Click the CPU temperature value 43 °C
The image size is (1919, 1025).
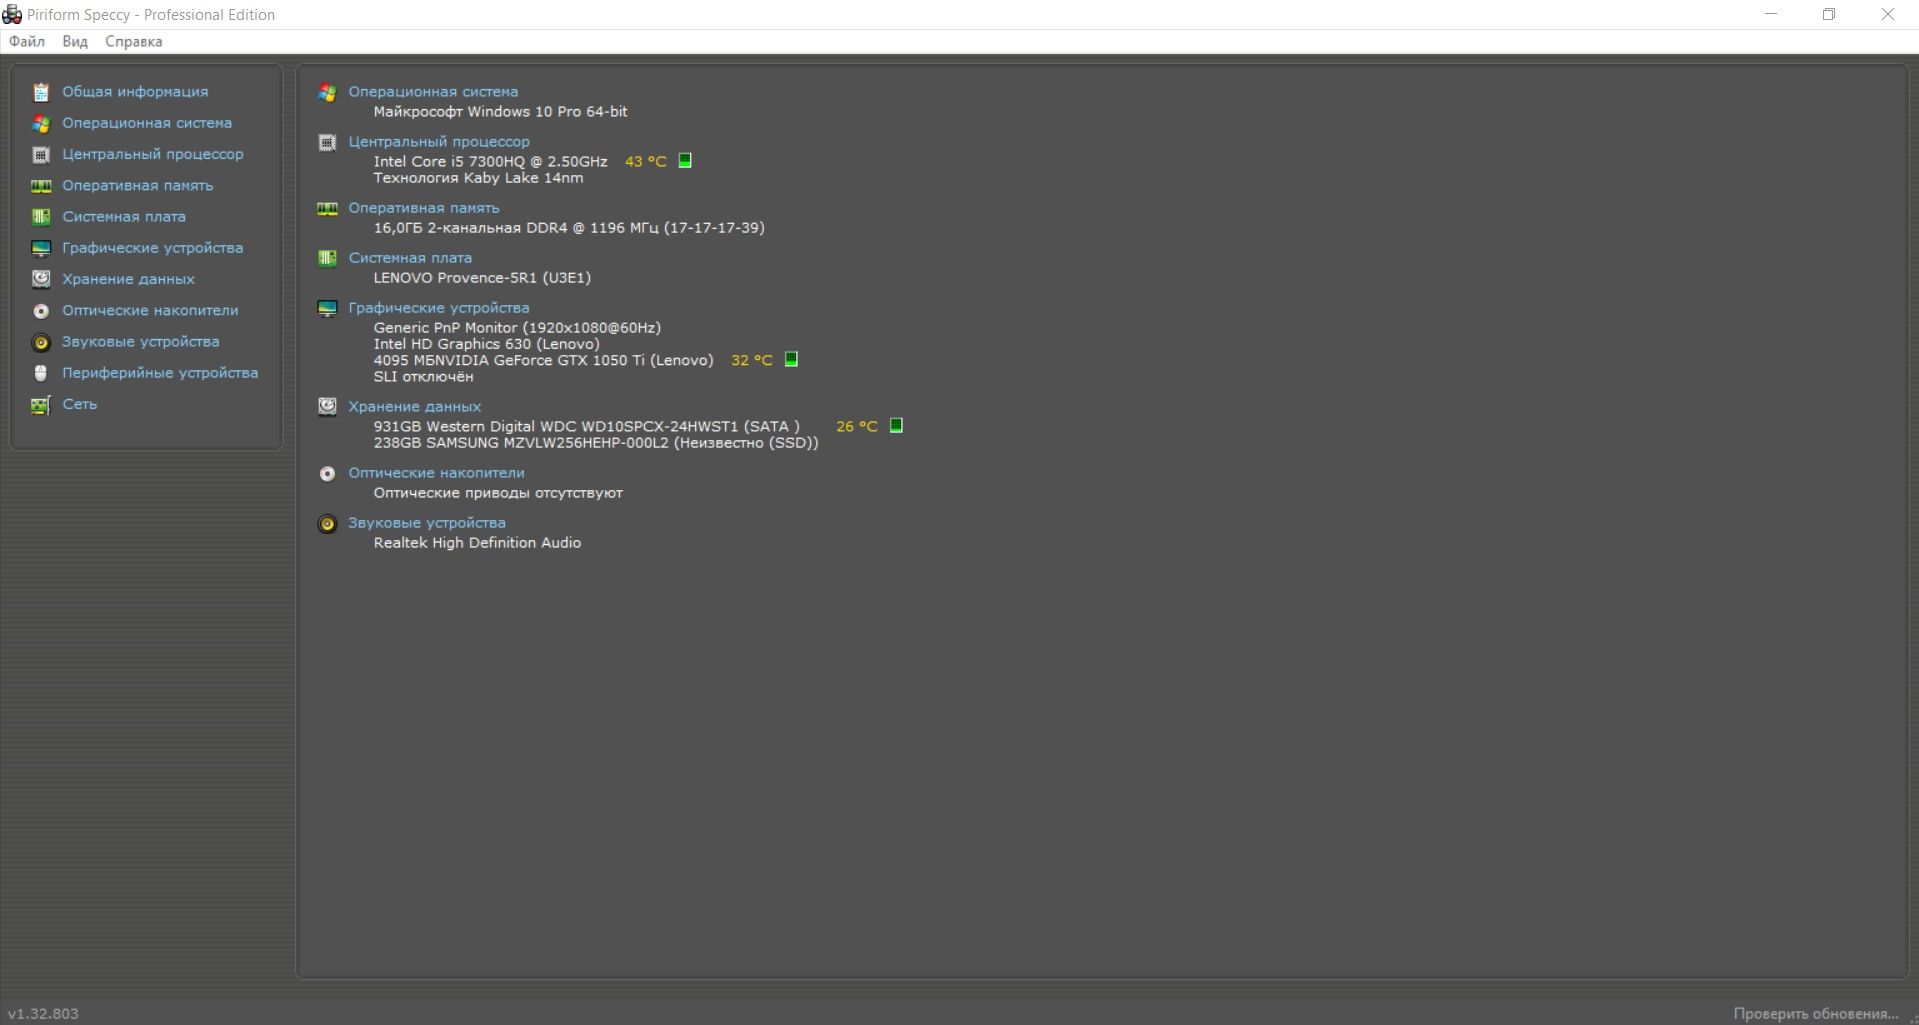click(x=645, y=161)
